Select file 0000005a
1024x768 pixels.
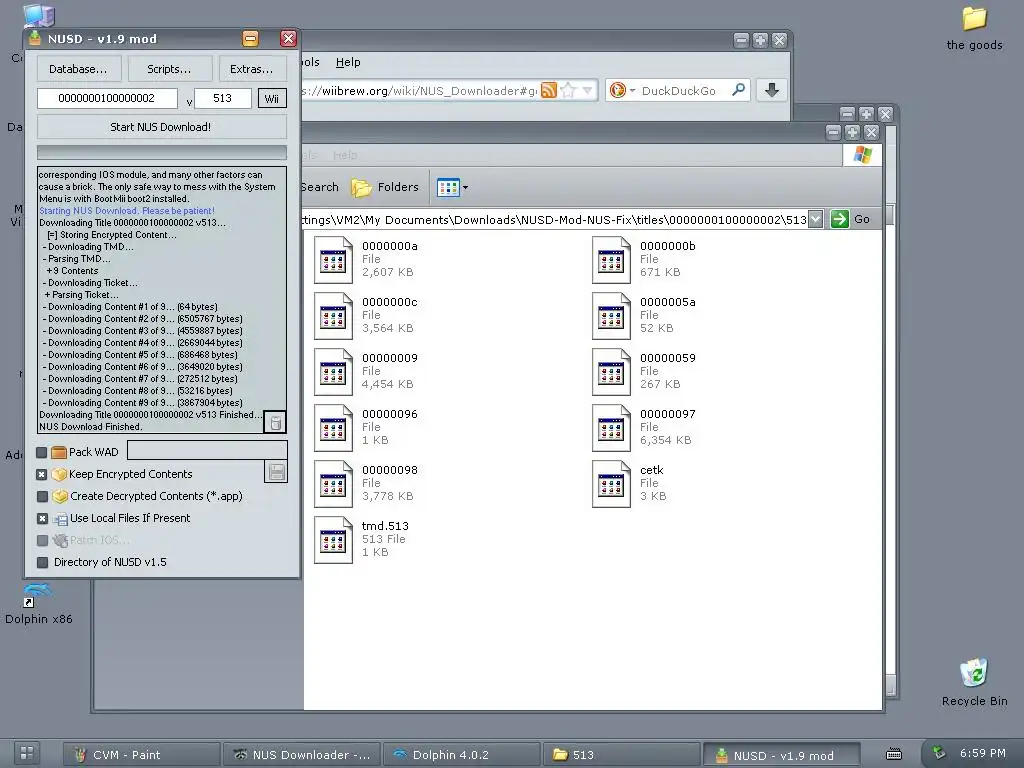pos(644,315)
